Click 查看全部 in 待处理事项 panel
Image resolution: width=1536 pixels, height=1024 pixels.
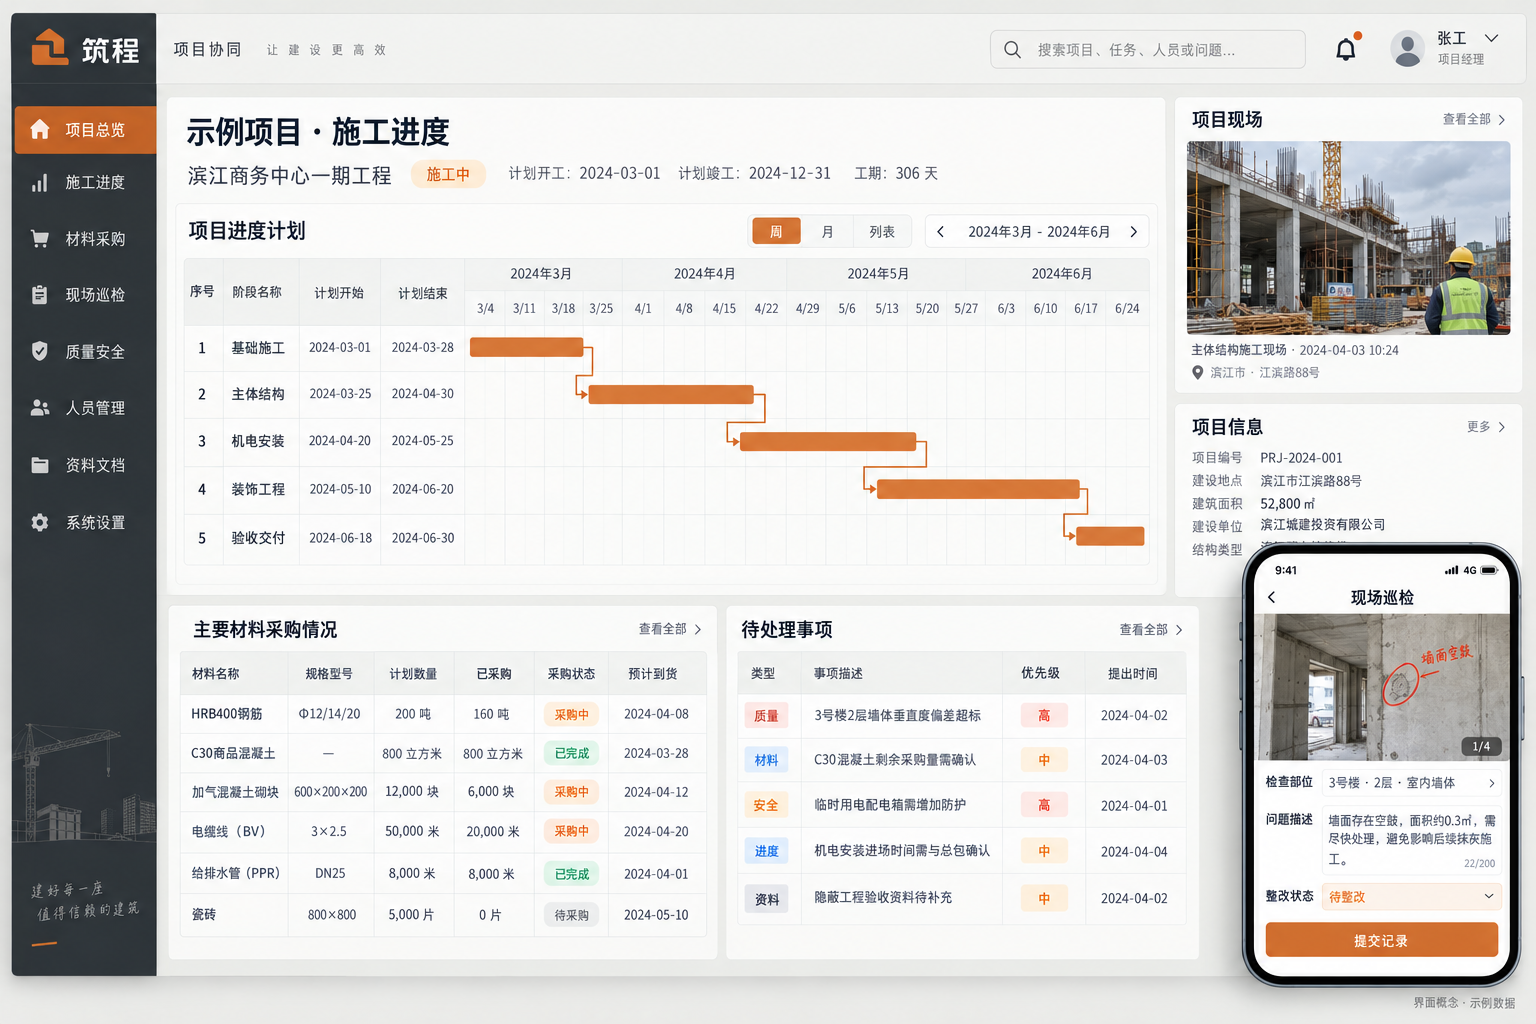1143,629
